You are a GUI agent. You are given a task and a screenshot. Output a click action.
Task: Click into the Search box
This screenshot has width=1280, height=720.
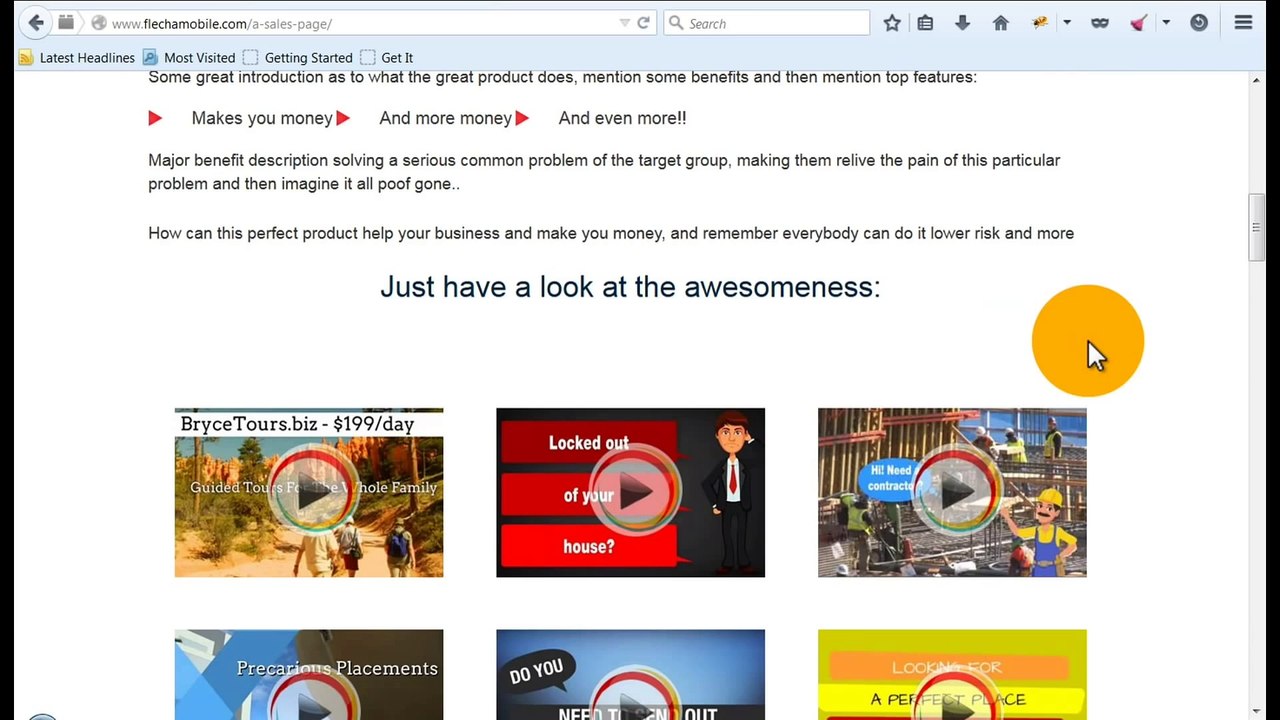pyautogui.click(x=766, y=23)
